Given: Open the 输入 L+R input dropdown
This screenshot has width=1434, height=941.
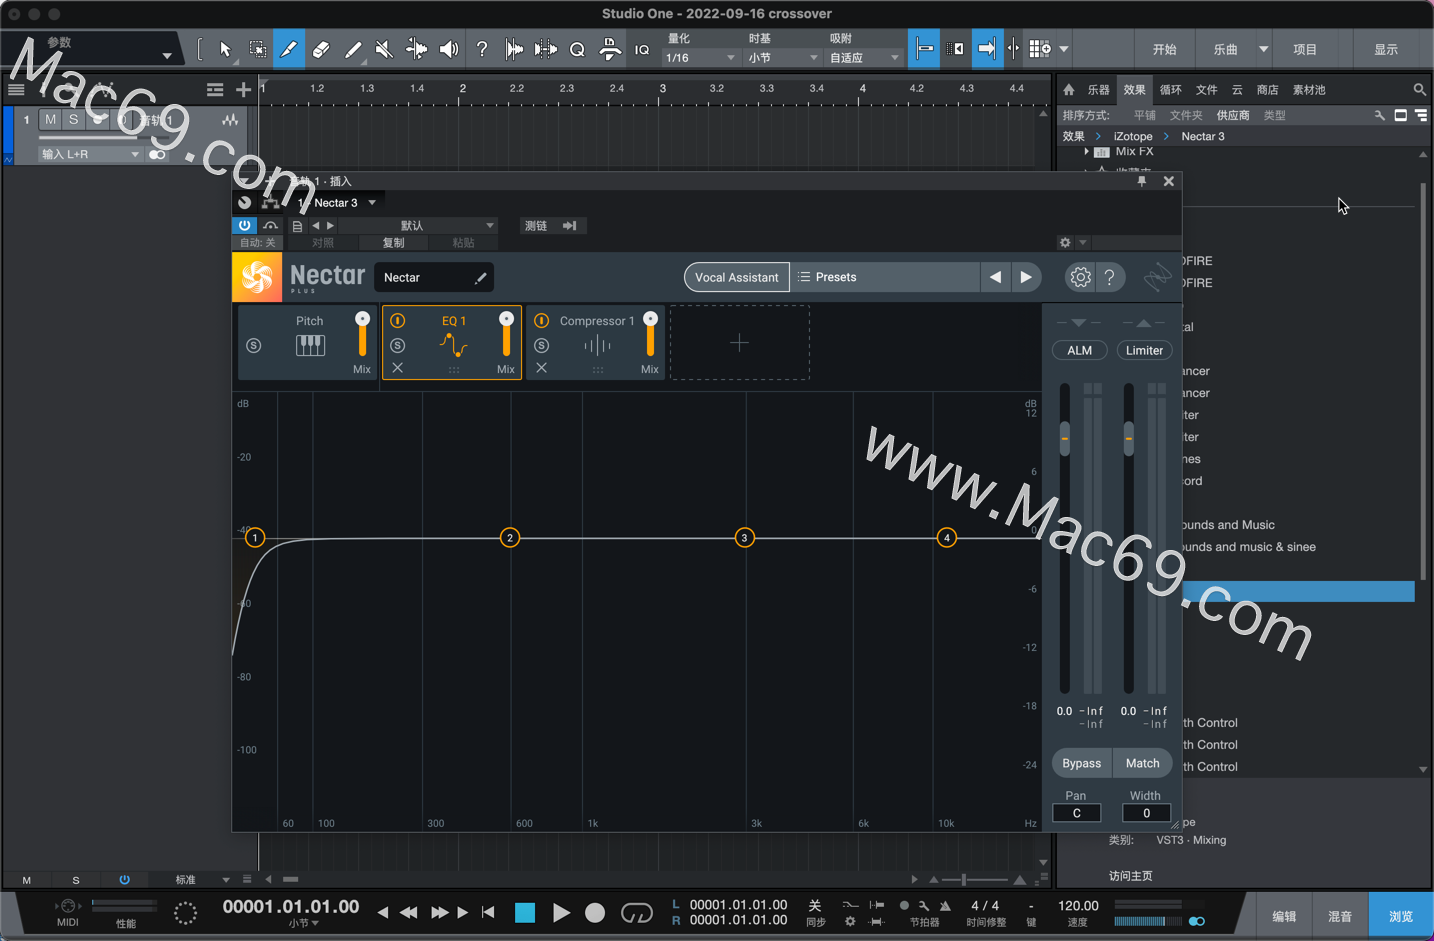Looking at the screenshot, I should (x=90, y=154).
